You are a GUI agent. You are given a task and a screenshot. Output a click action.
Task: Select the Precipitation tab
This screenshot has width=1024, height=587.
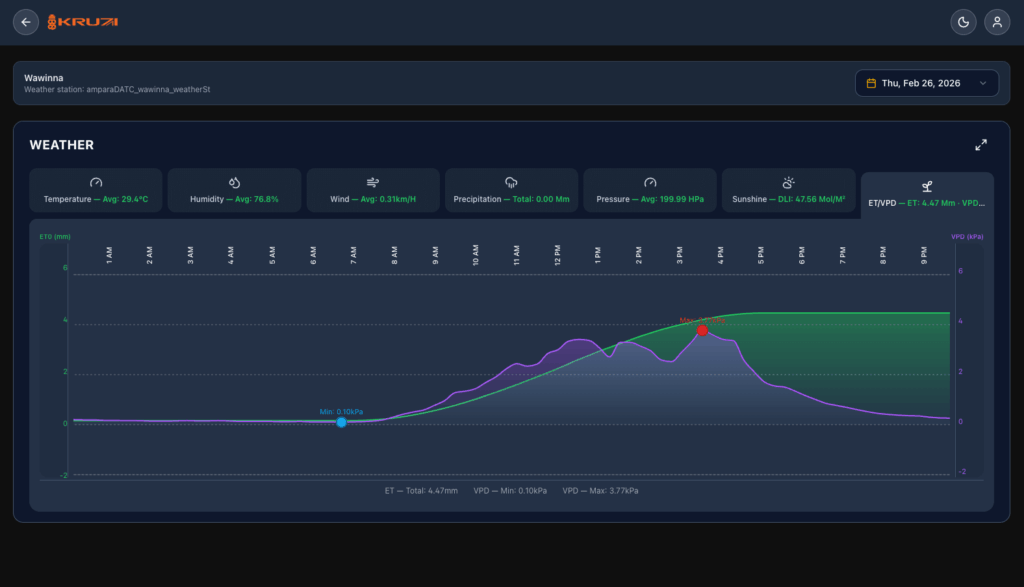click(511, 191)
